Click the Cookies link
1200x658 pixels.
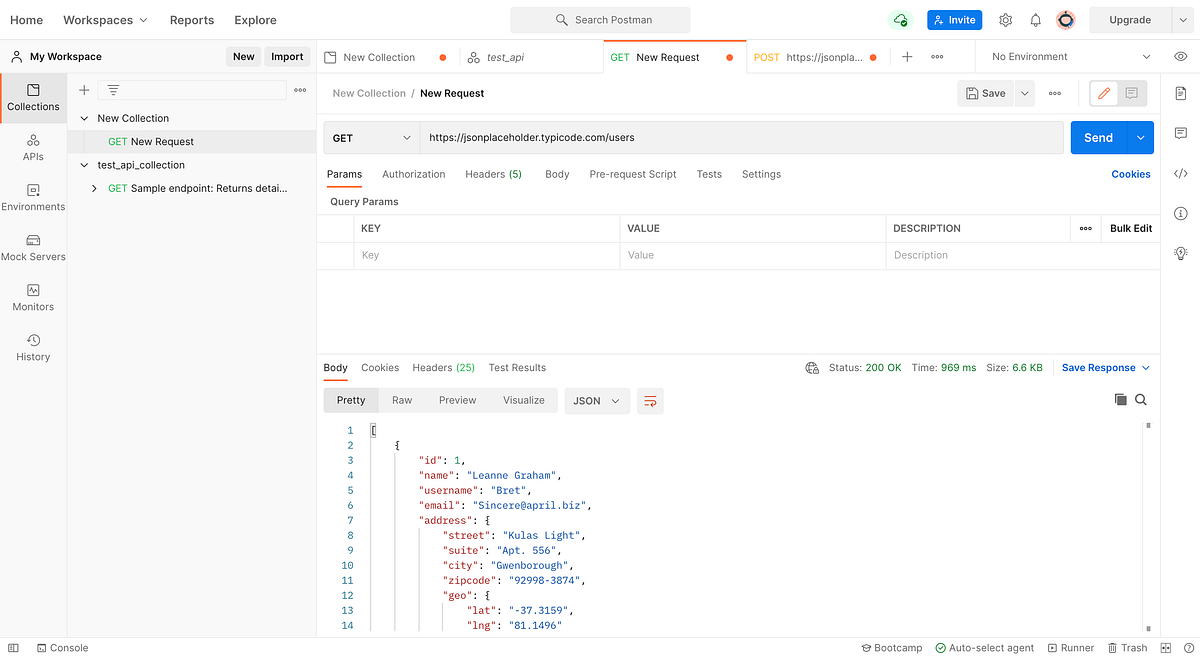point(1131,174)
